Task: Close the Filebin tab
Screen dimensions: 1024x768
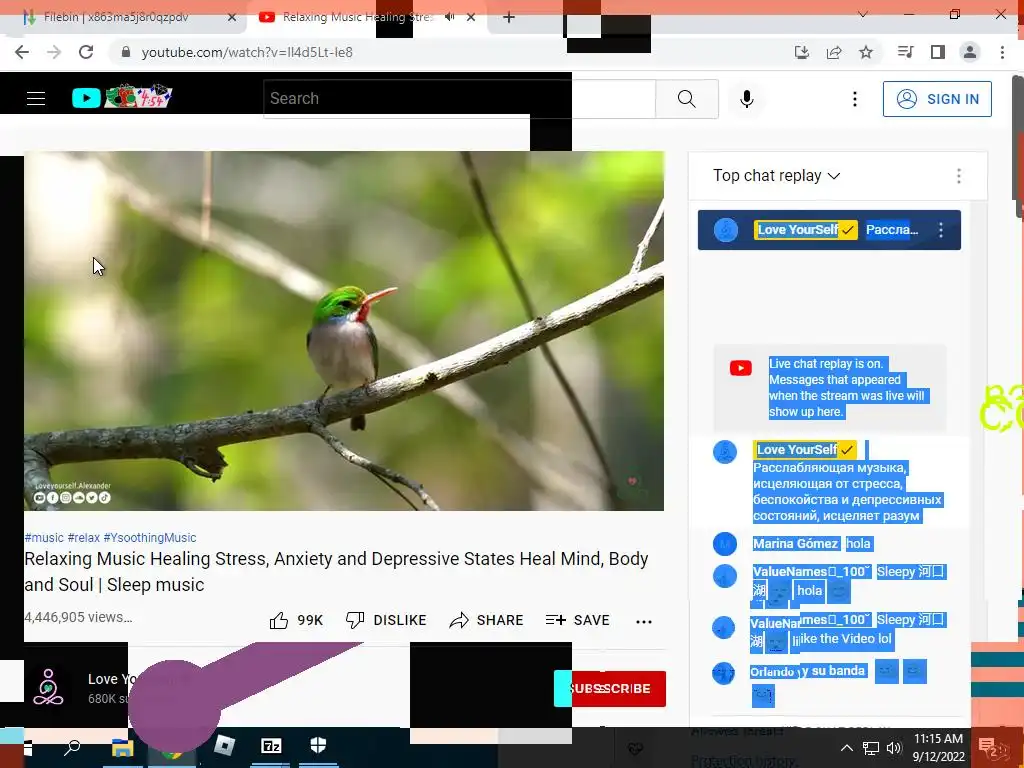Action: [232, 18]
